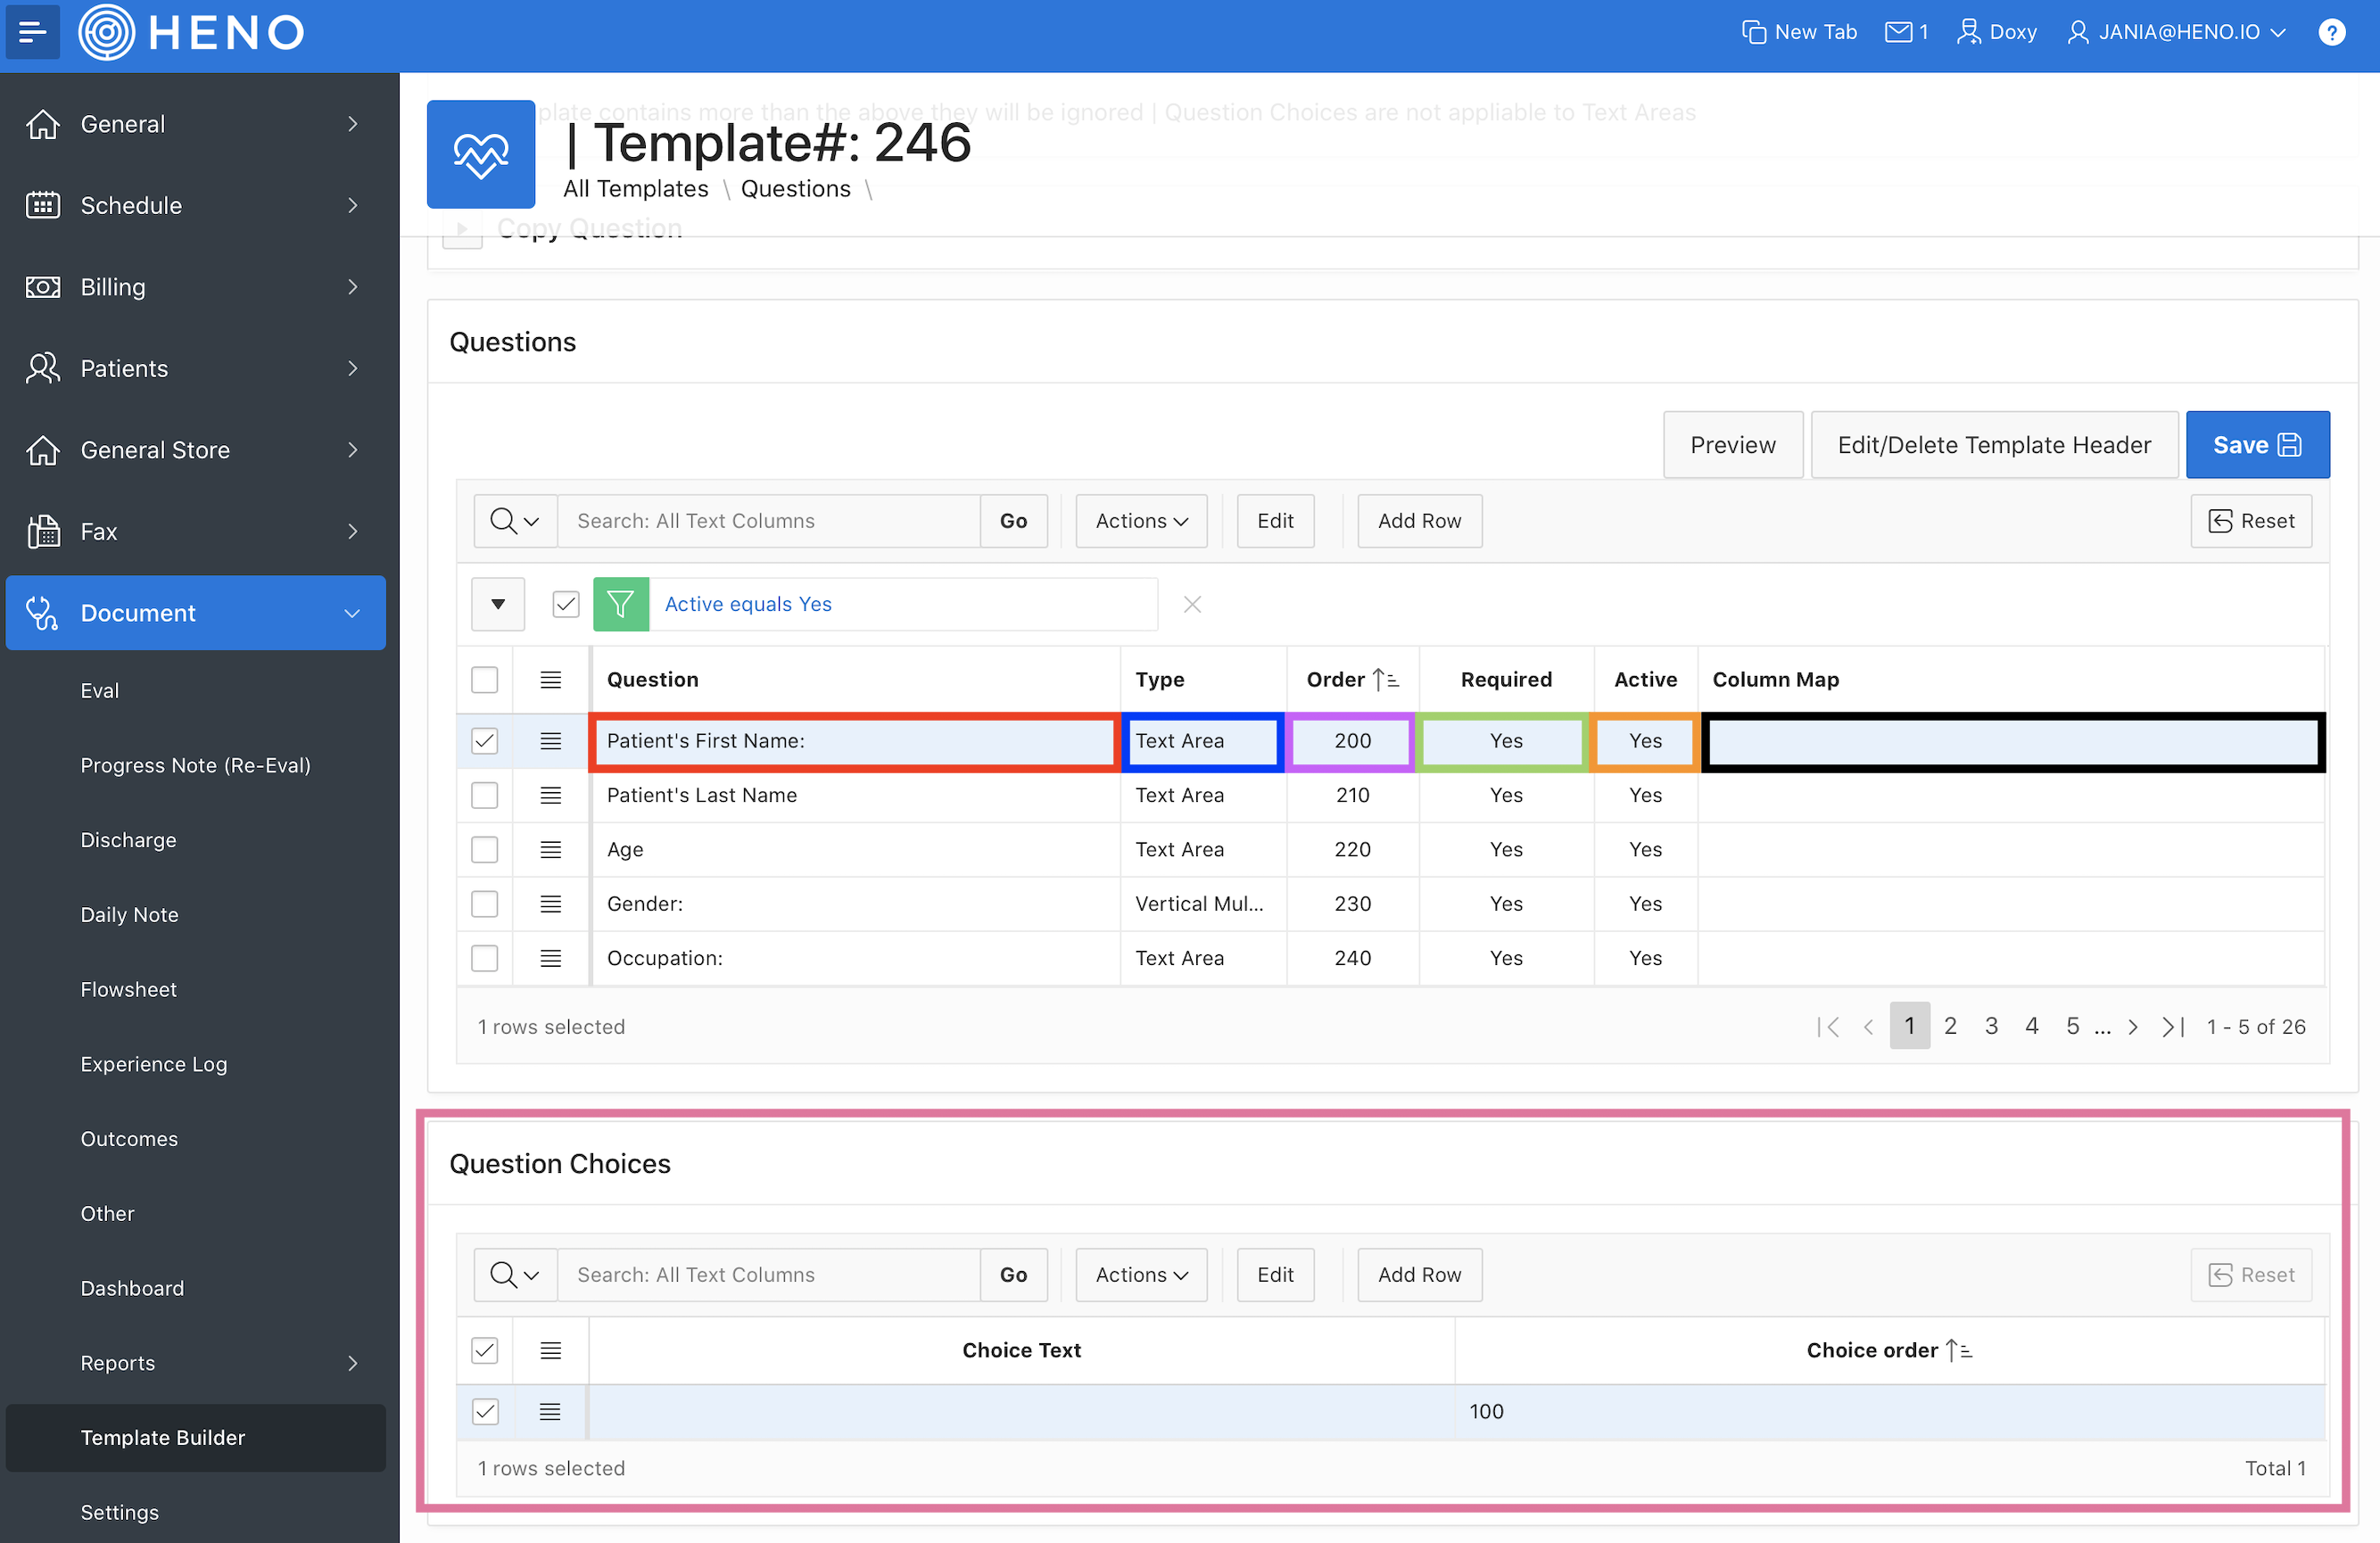Click the heartbeat template icon
This screenshot has height=1543, width=2380.
pyautogui.click(x=480, y=154)
